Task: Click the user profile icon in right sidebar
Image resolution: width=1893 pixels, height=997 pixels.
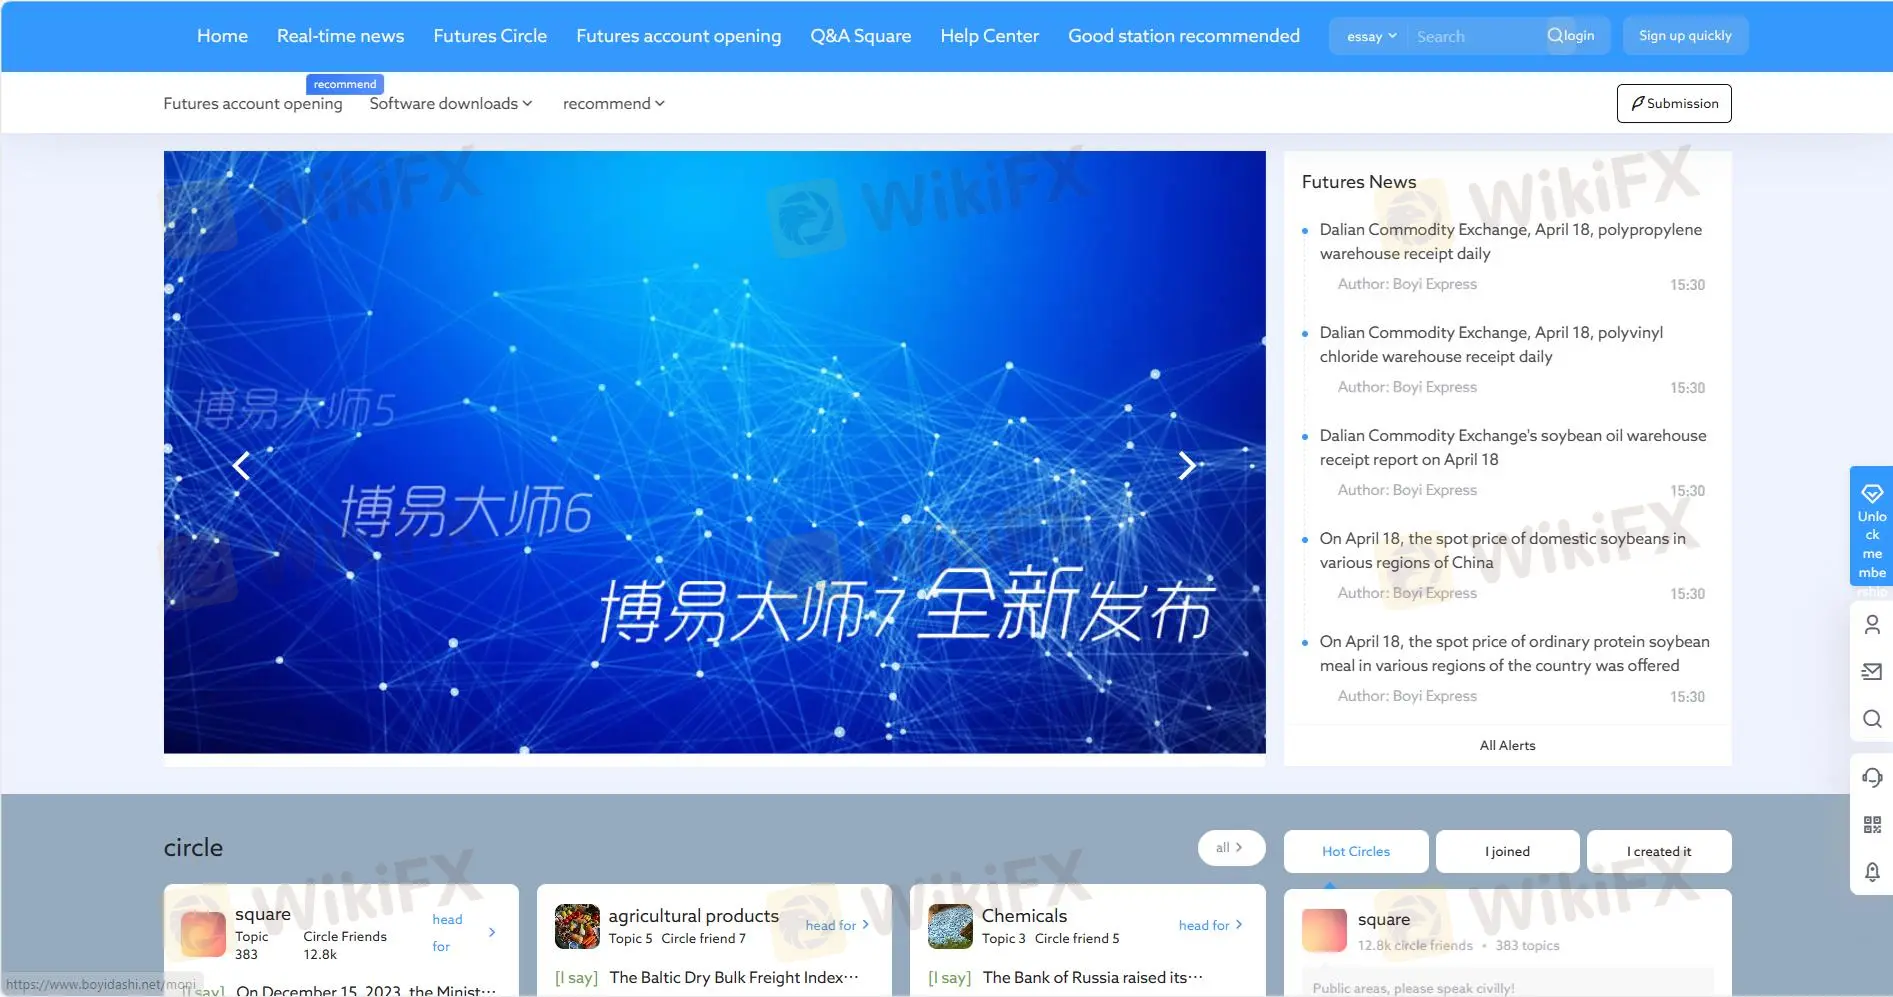Action: point(1872,625)
